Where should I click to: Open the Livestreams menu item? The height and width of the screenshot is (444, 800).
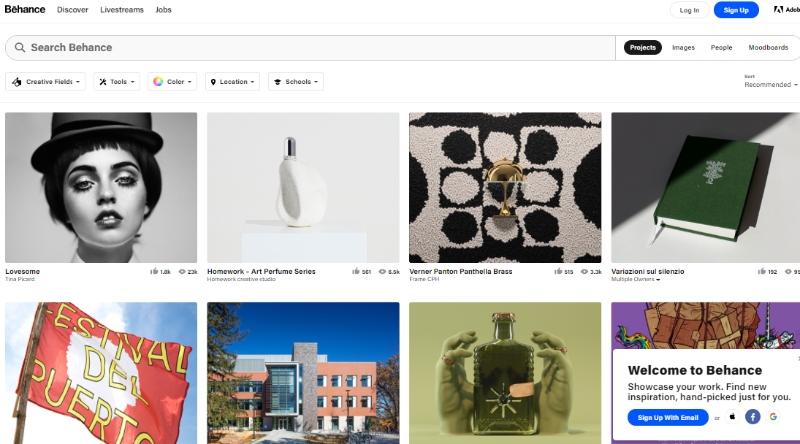click(x=122, y=10)
